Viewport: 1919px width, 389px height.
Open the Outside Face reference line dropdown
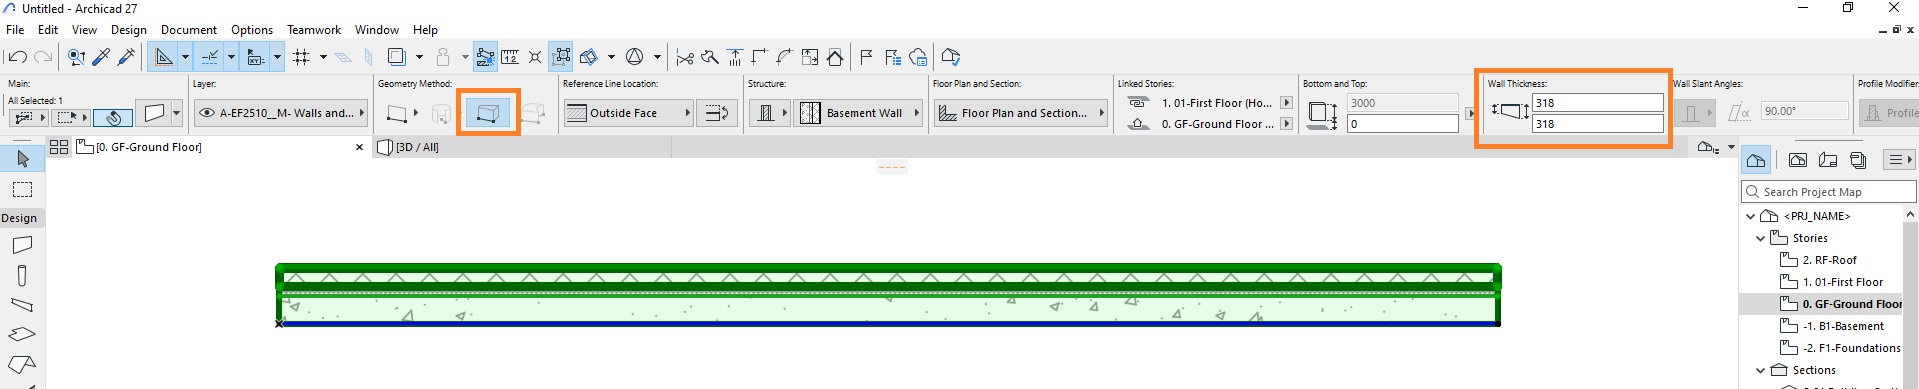(x=628, y=113)
